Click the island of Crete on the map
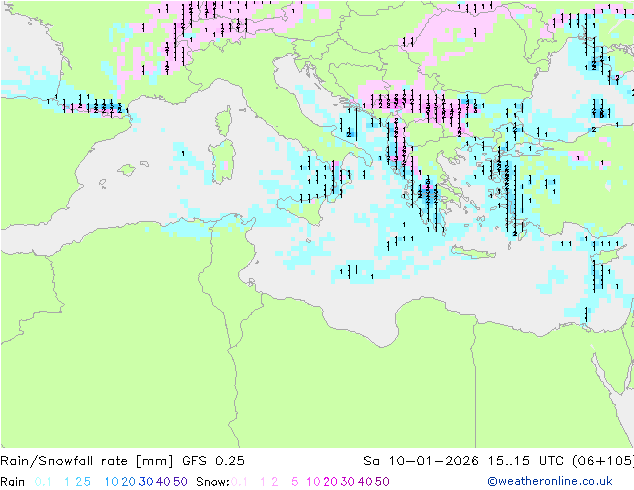 tap(472, 252)
